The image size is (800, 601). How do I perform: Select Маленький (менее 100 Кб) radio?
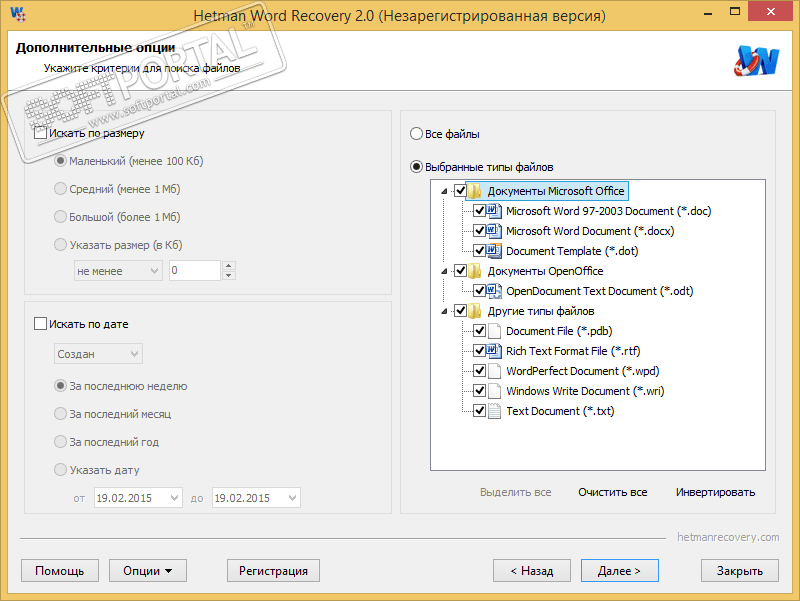click(60, 161)
